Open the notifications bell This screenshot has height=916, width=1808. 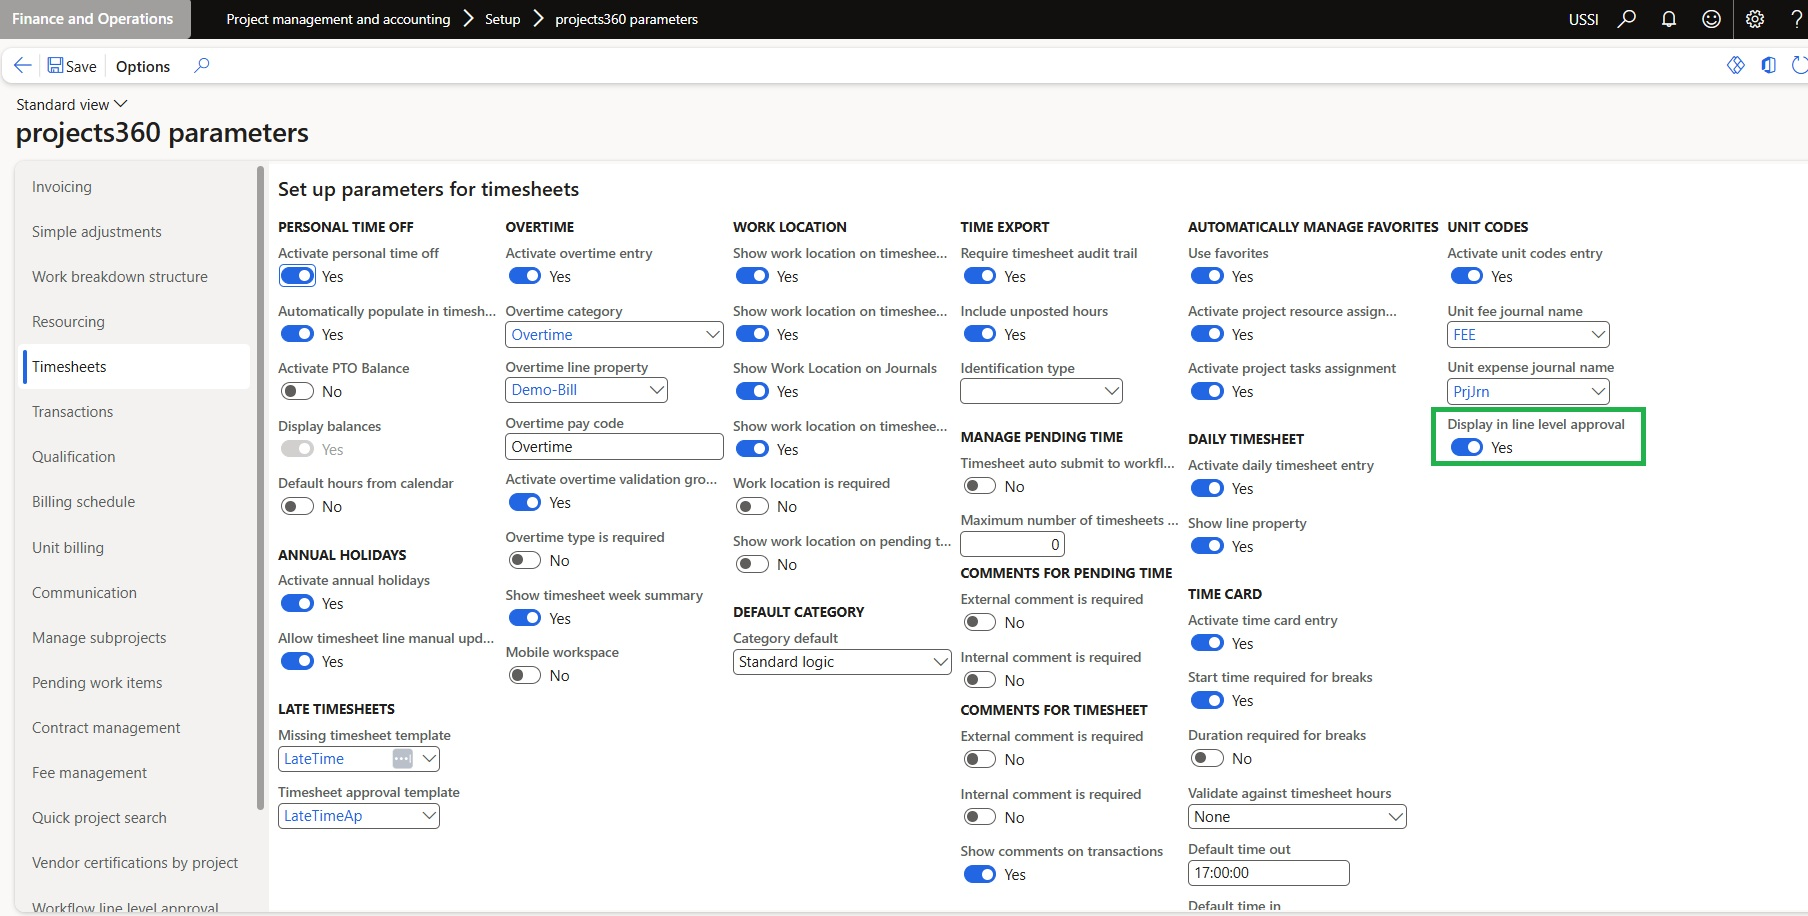[x=1669, y=19]
